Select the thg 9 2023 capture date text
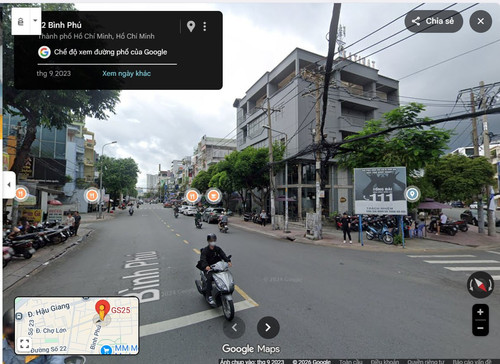500x364 pixels. pos(54,73)
